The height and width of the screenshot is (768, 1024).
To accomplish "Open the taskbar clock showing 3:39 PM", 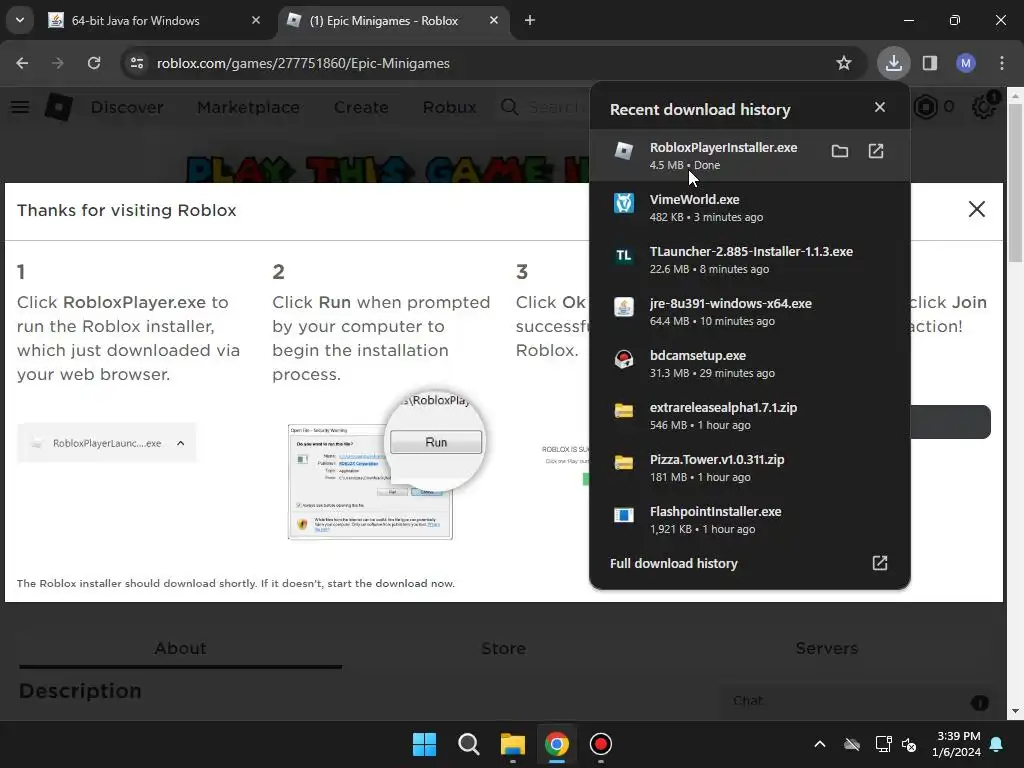I will point(956,744).
